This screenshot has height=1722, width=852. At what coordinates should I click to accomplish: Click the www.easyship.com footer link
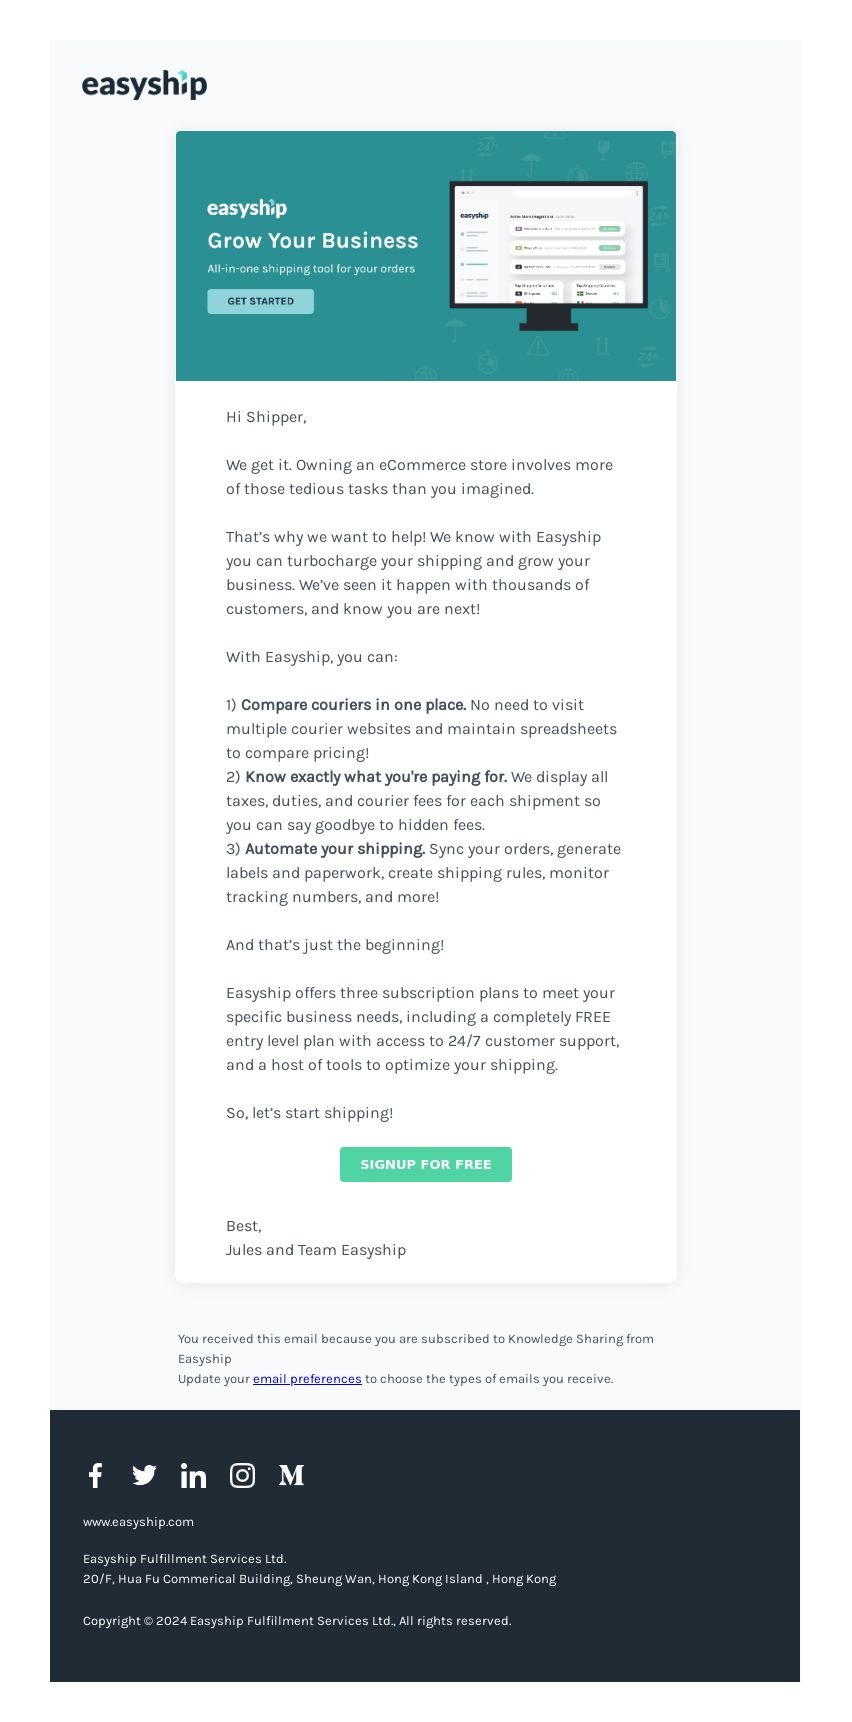[138, 1522]
